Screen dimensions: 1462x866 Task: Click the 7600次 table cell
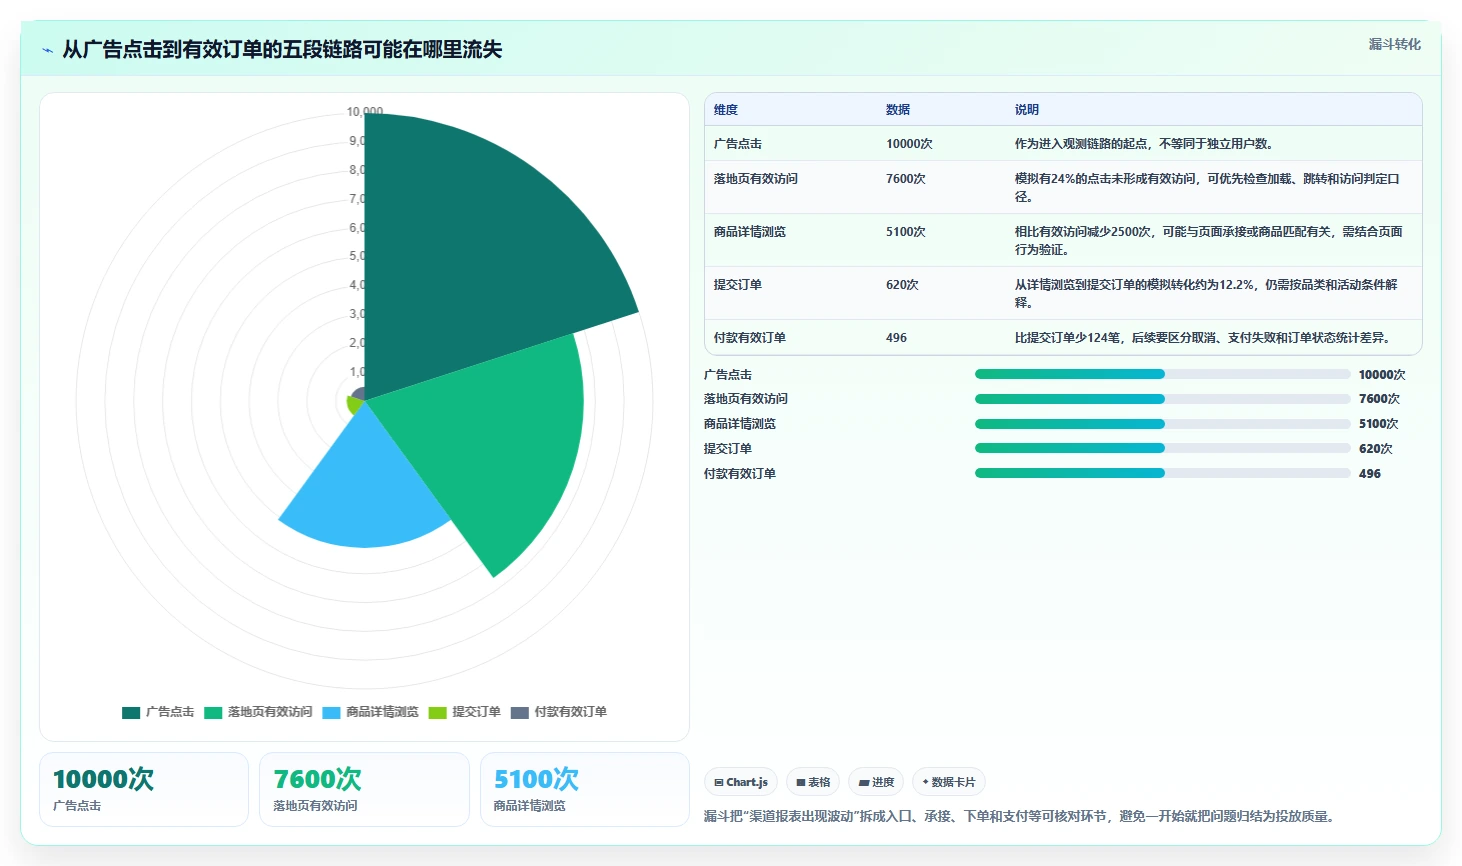coord(906,179)
